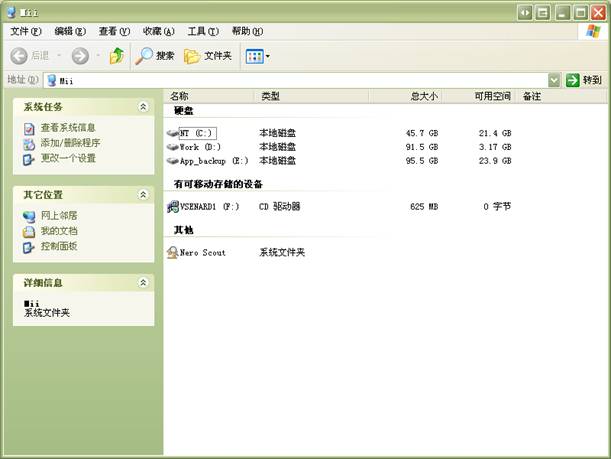
Task: Open 控制面板 from other places
Action: 58,246
